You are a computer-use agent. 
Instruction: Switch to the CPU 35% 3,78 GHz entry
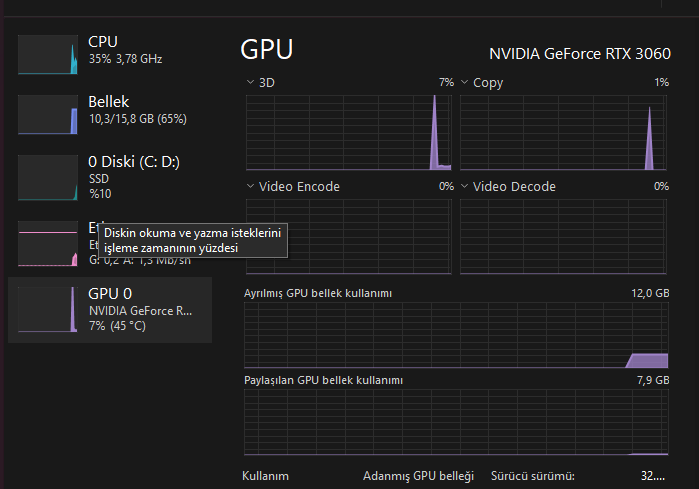[x=124, y=50]
